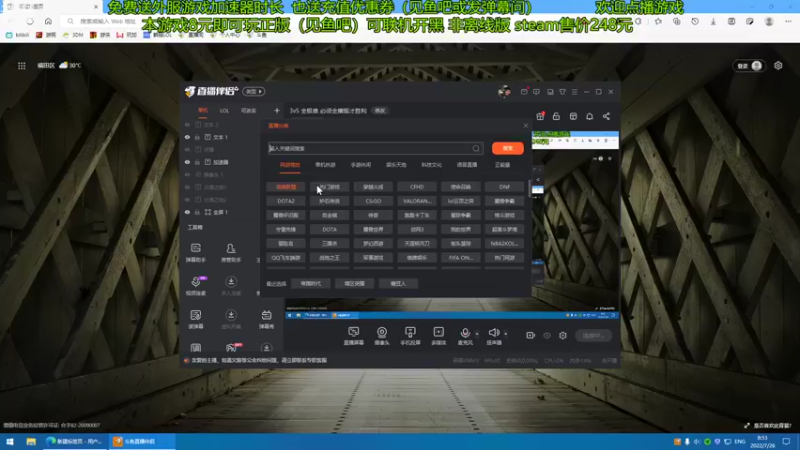Open stream settings gear in bottom toolbar
Viewport: 800px width, 450px height.
pos(563,335)
